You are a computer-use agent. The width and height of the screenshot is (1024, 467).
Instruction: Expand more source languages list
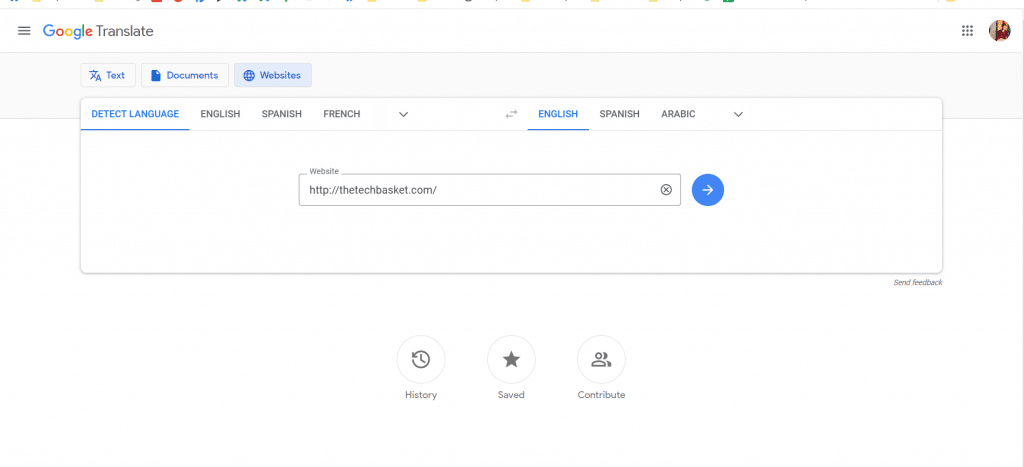click(404, 114)
